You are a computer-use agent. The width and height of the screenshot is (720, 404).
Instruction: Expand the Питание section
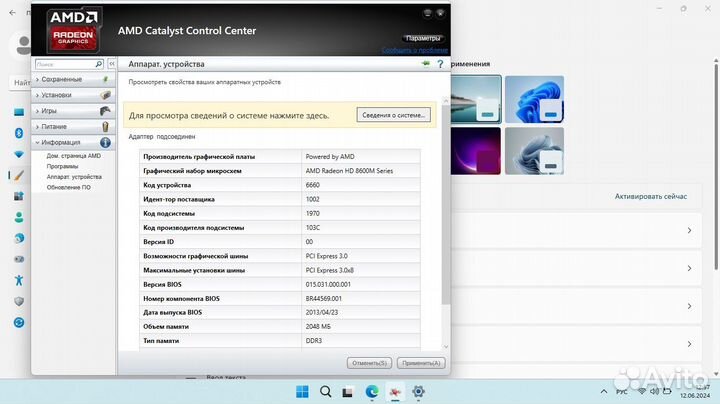click(x=73, y=127)
